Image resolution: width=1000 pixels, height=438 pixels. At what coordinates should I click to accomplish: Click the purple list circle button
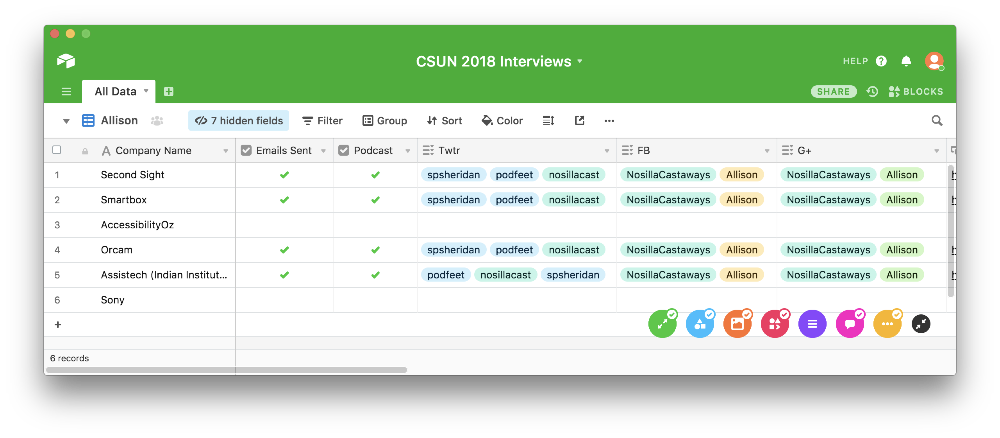812,324
